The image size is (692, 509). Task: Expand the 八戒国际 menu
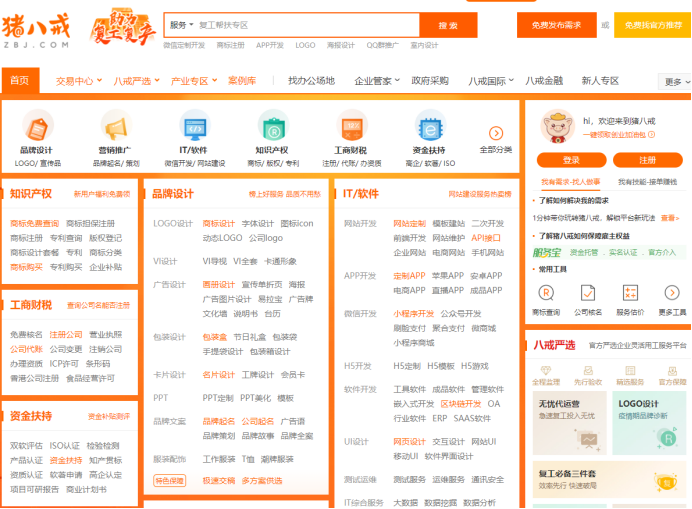(x=491, y=81)
